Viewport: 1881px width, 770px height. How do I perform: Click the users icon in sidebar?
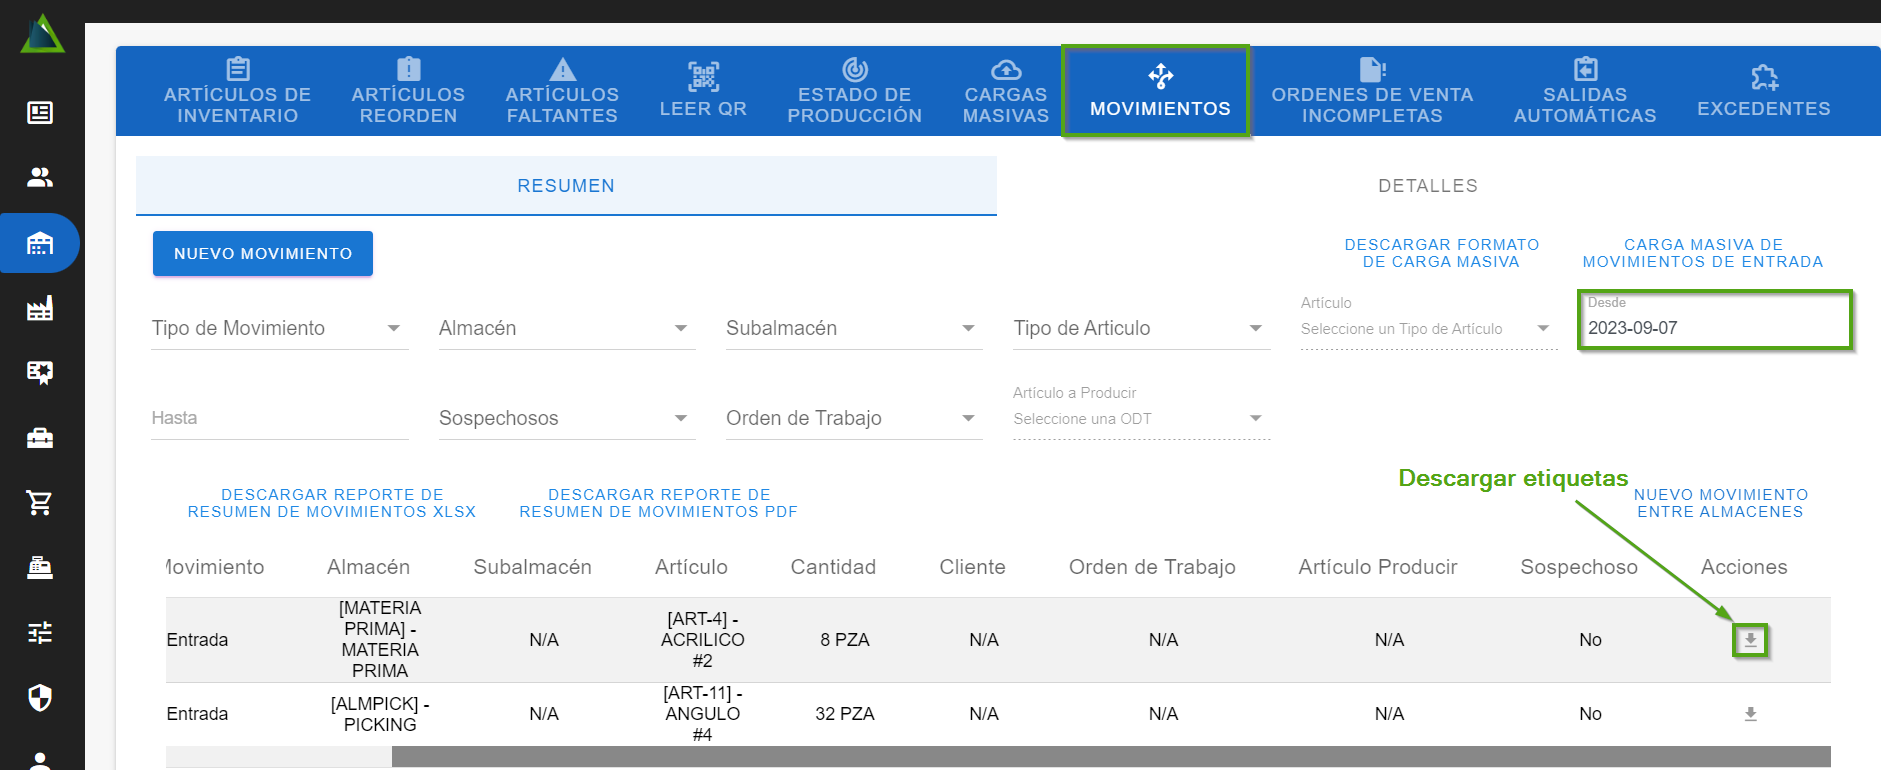coord(40,177)
